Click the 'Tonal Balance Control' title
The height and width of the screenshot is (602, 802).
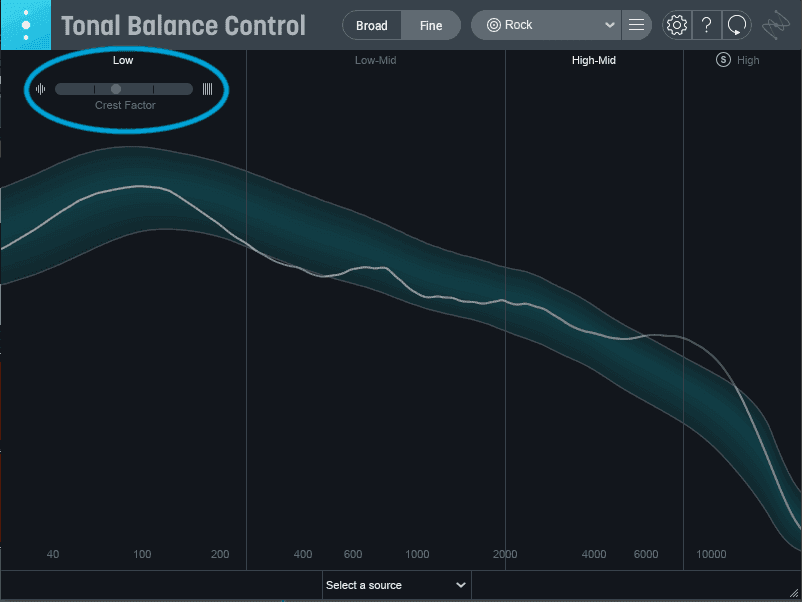click(183, 26)
